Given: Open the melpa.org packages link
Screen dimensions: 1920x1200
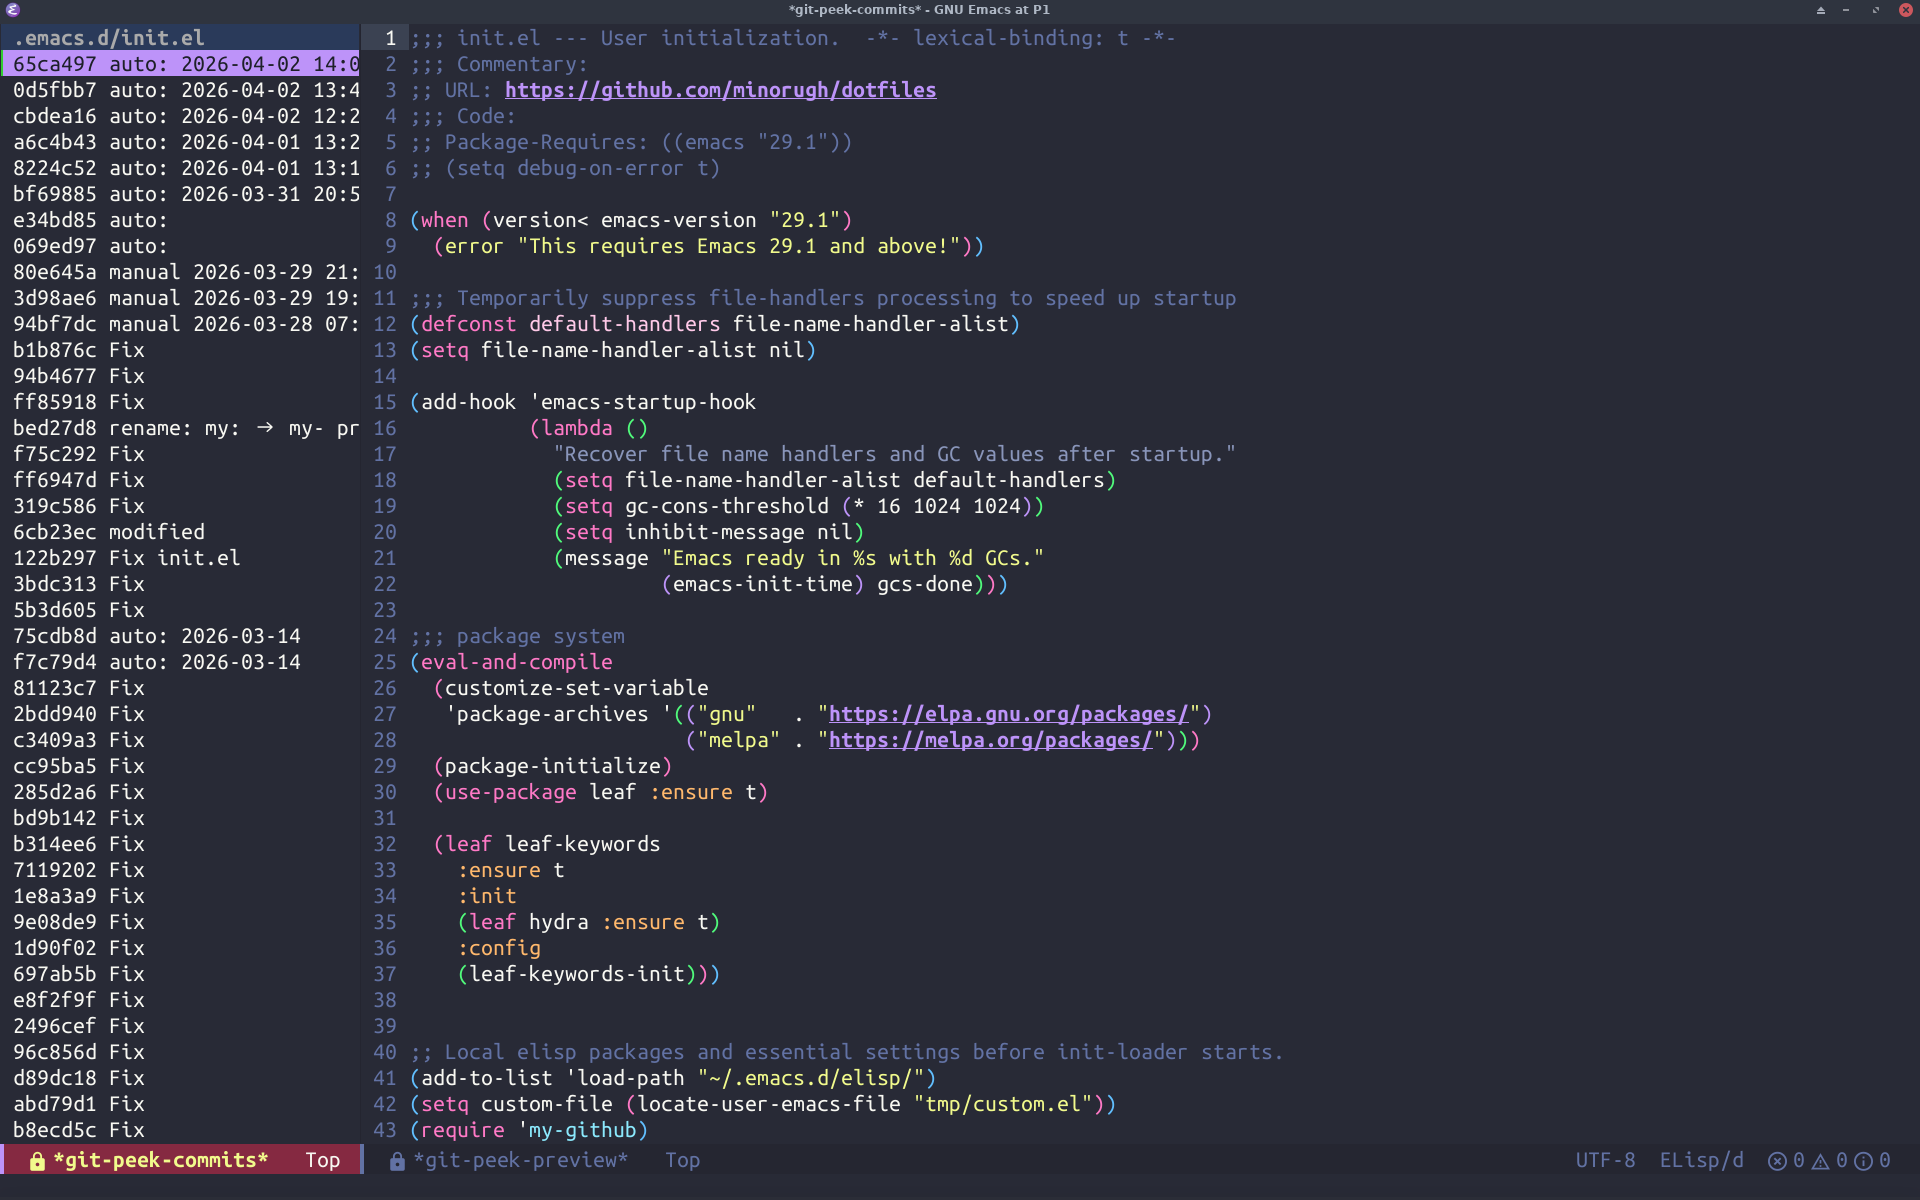Looking at the screenshot, I should [990, 740].
